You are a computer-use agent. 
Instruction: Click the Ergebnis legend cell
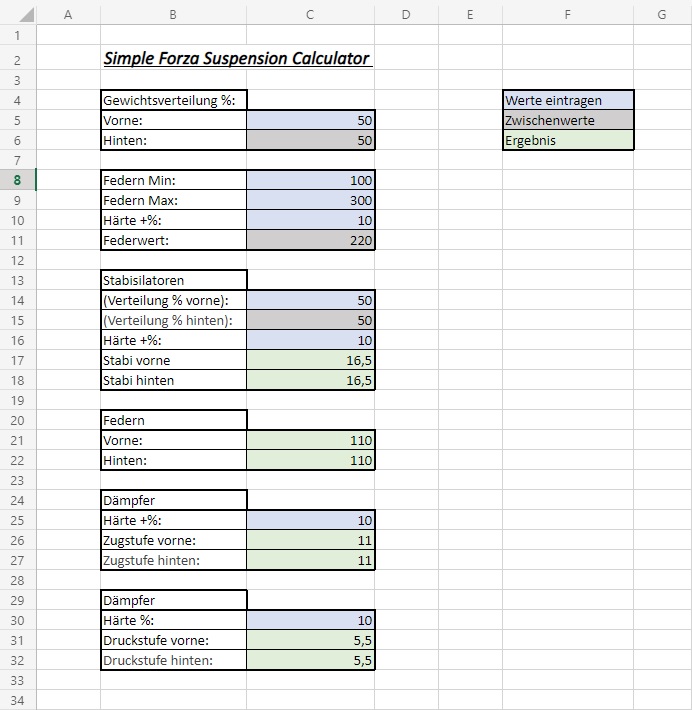coord(568,140)
